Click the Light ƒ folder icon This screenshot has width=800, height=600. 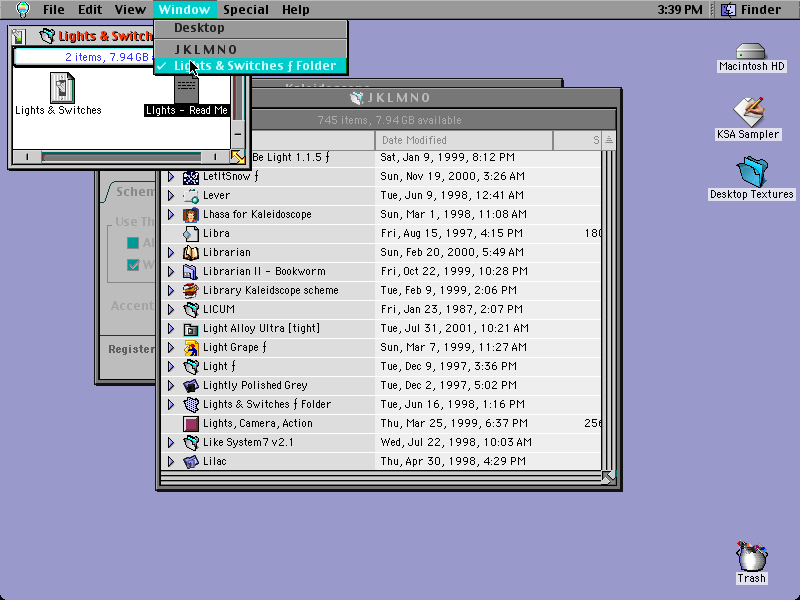[191, 367]
